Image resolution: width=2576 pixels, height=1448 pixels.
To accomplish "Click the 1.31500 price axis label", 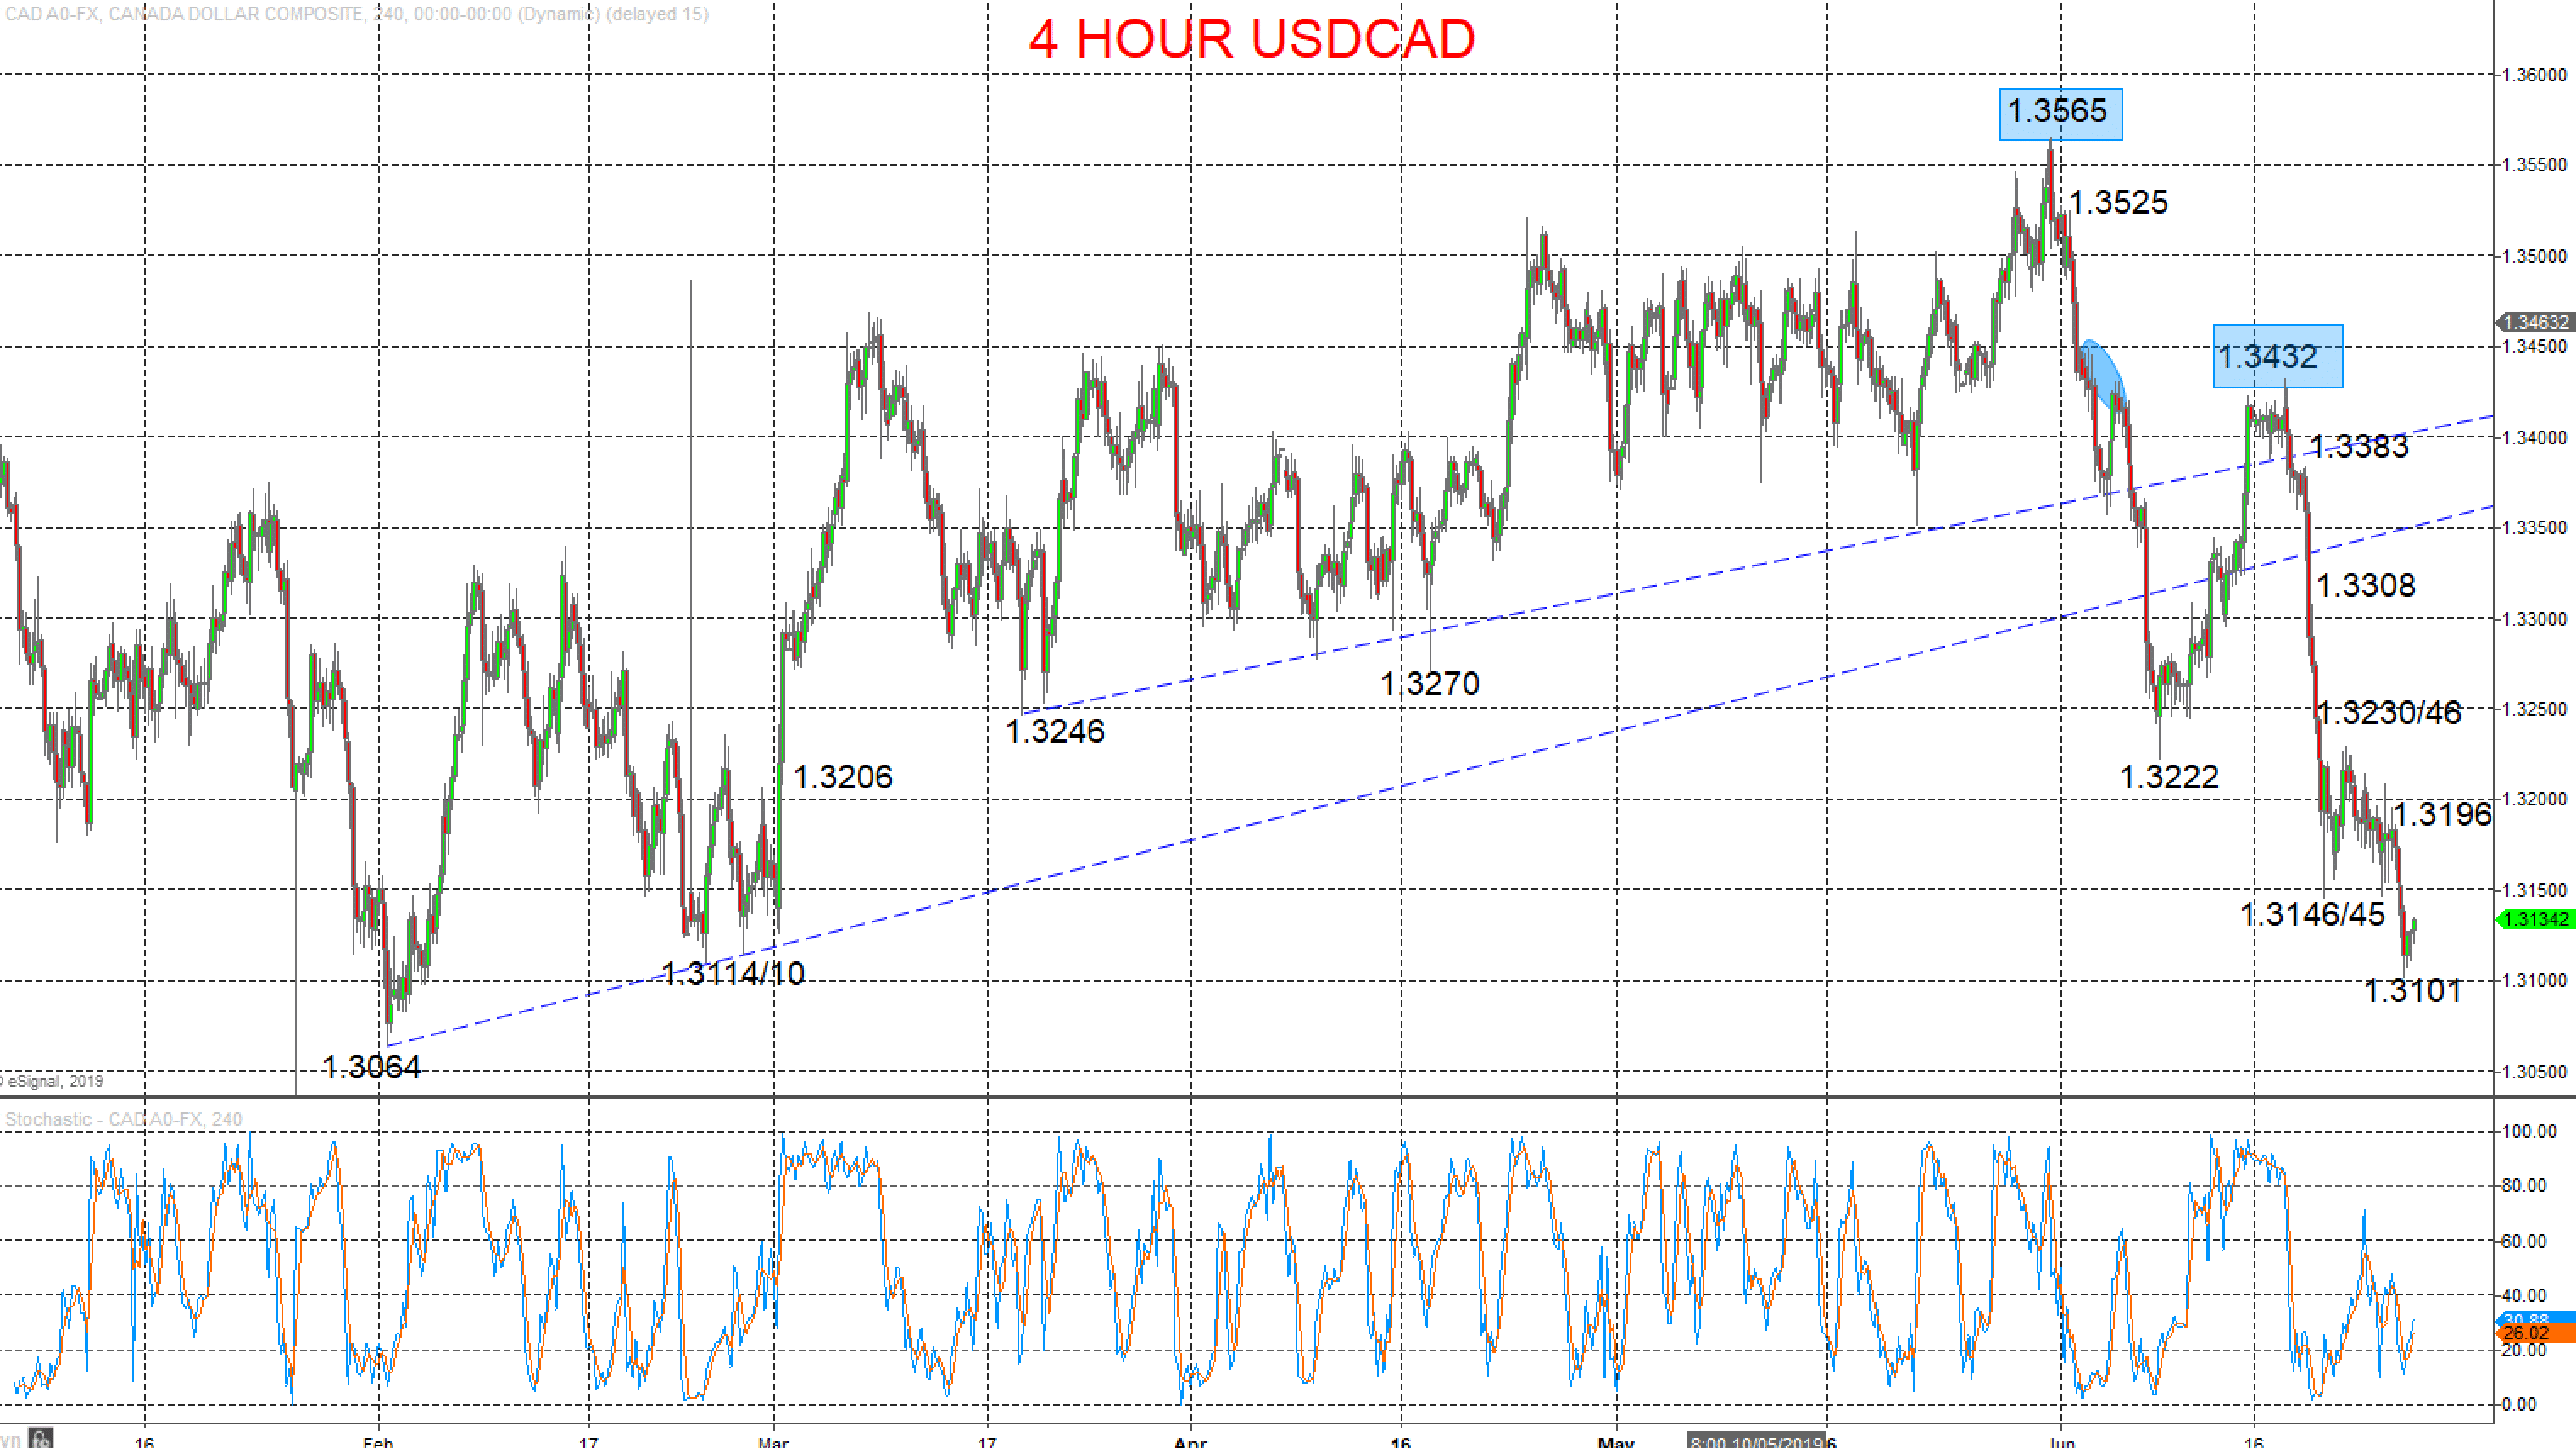I will [x=2534, y=890].
